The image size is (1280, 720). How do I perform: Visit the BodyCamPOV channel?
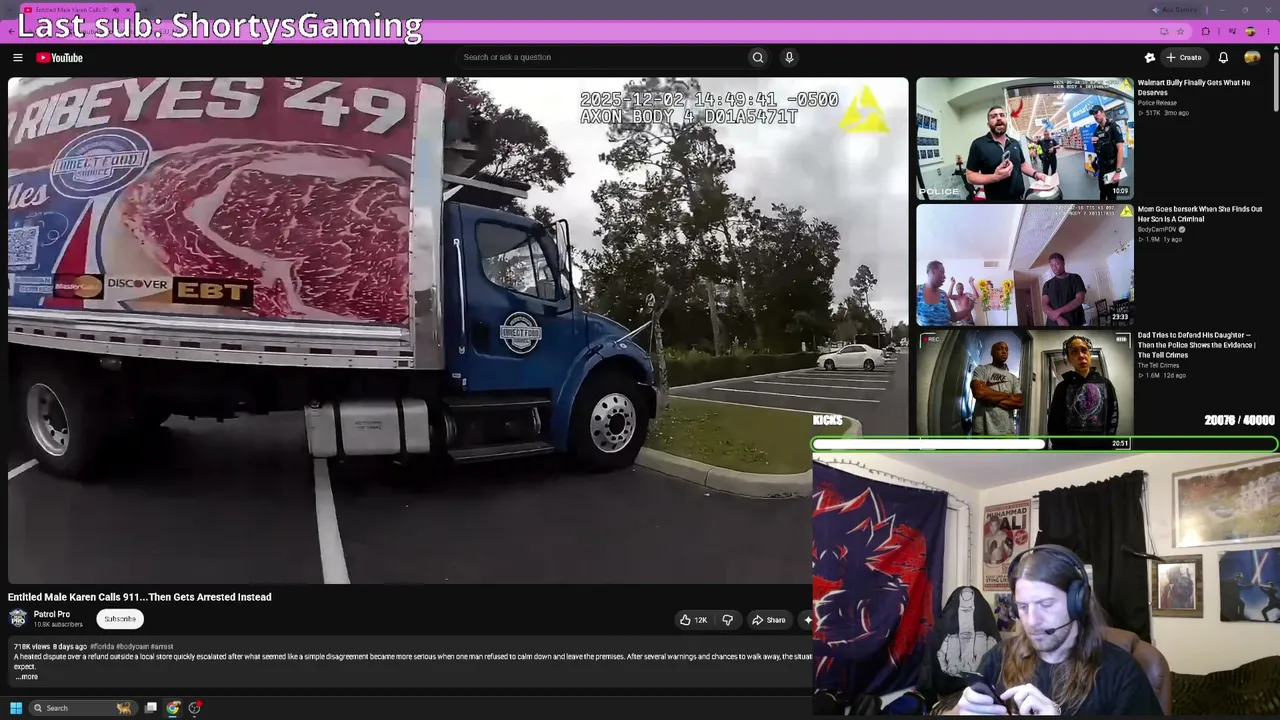point(1159,230)
